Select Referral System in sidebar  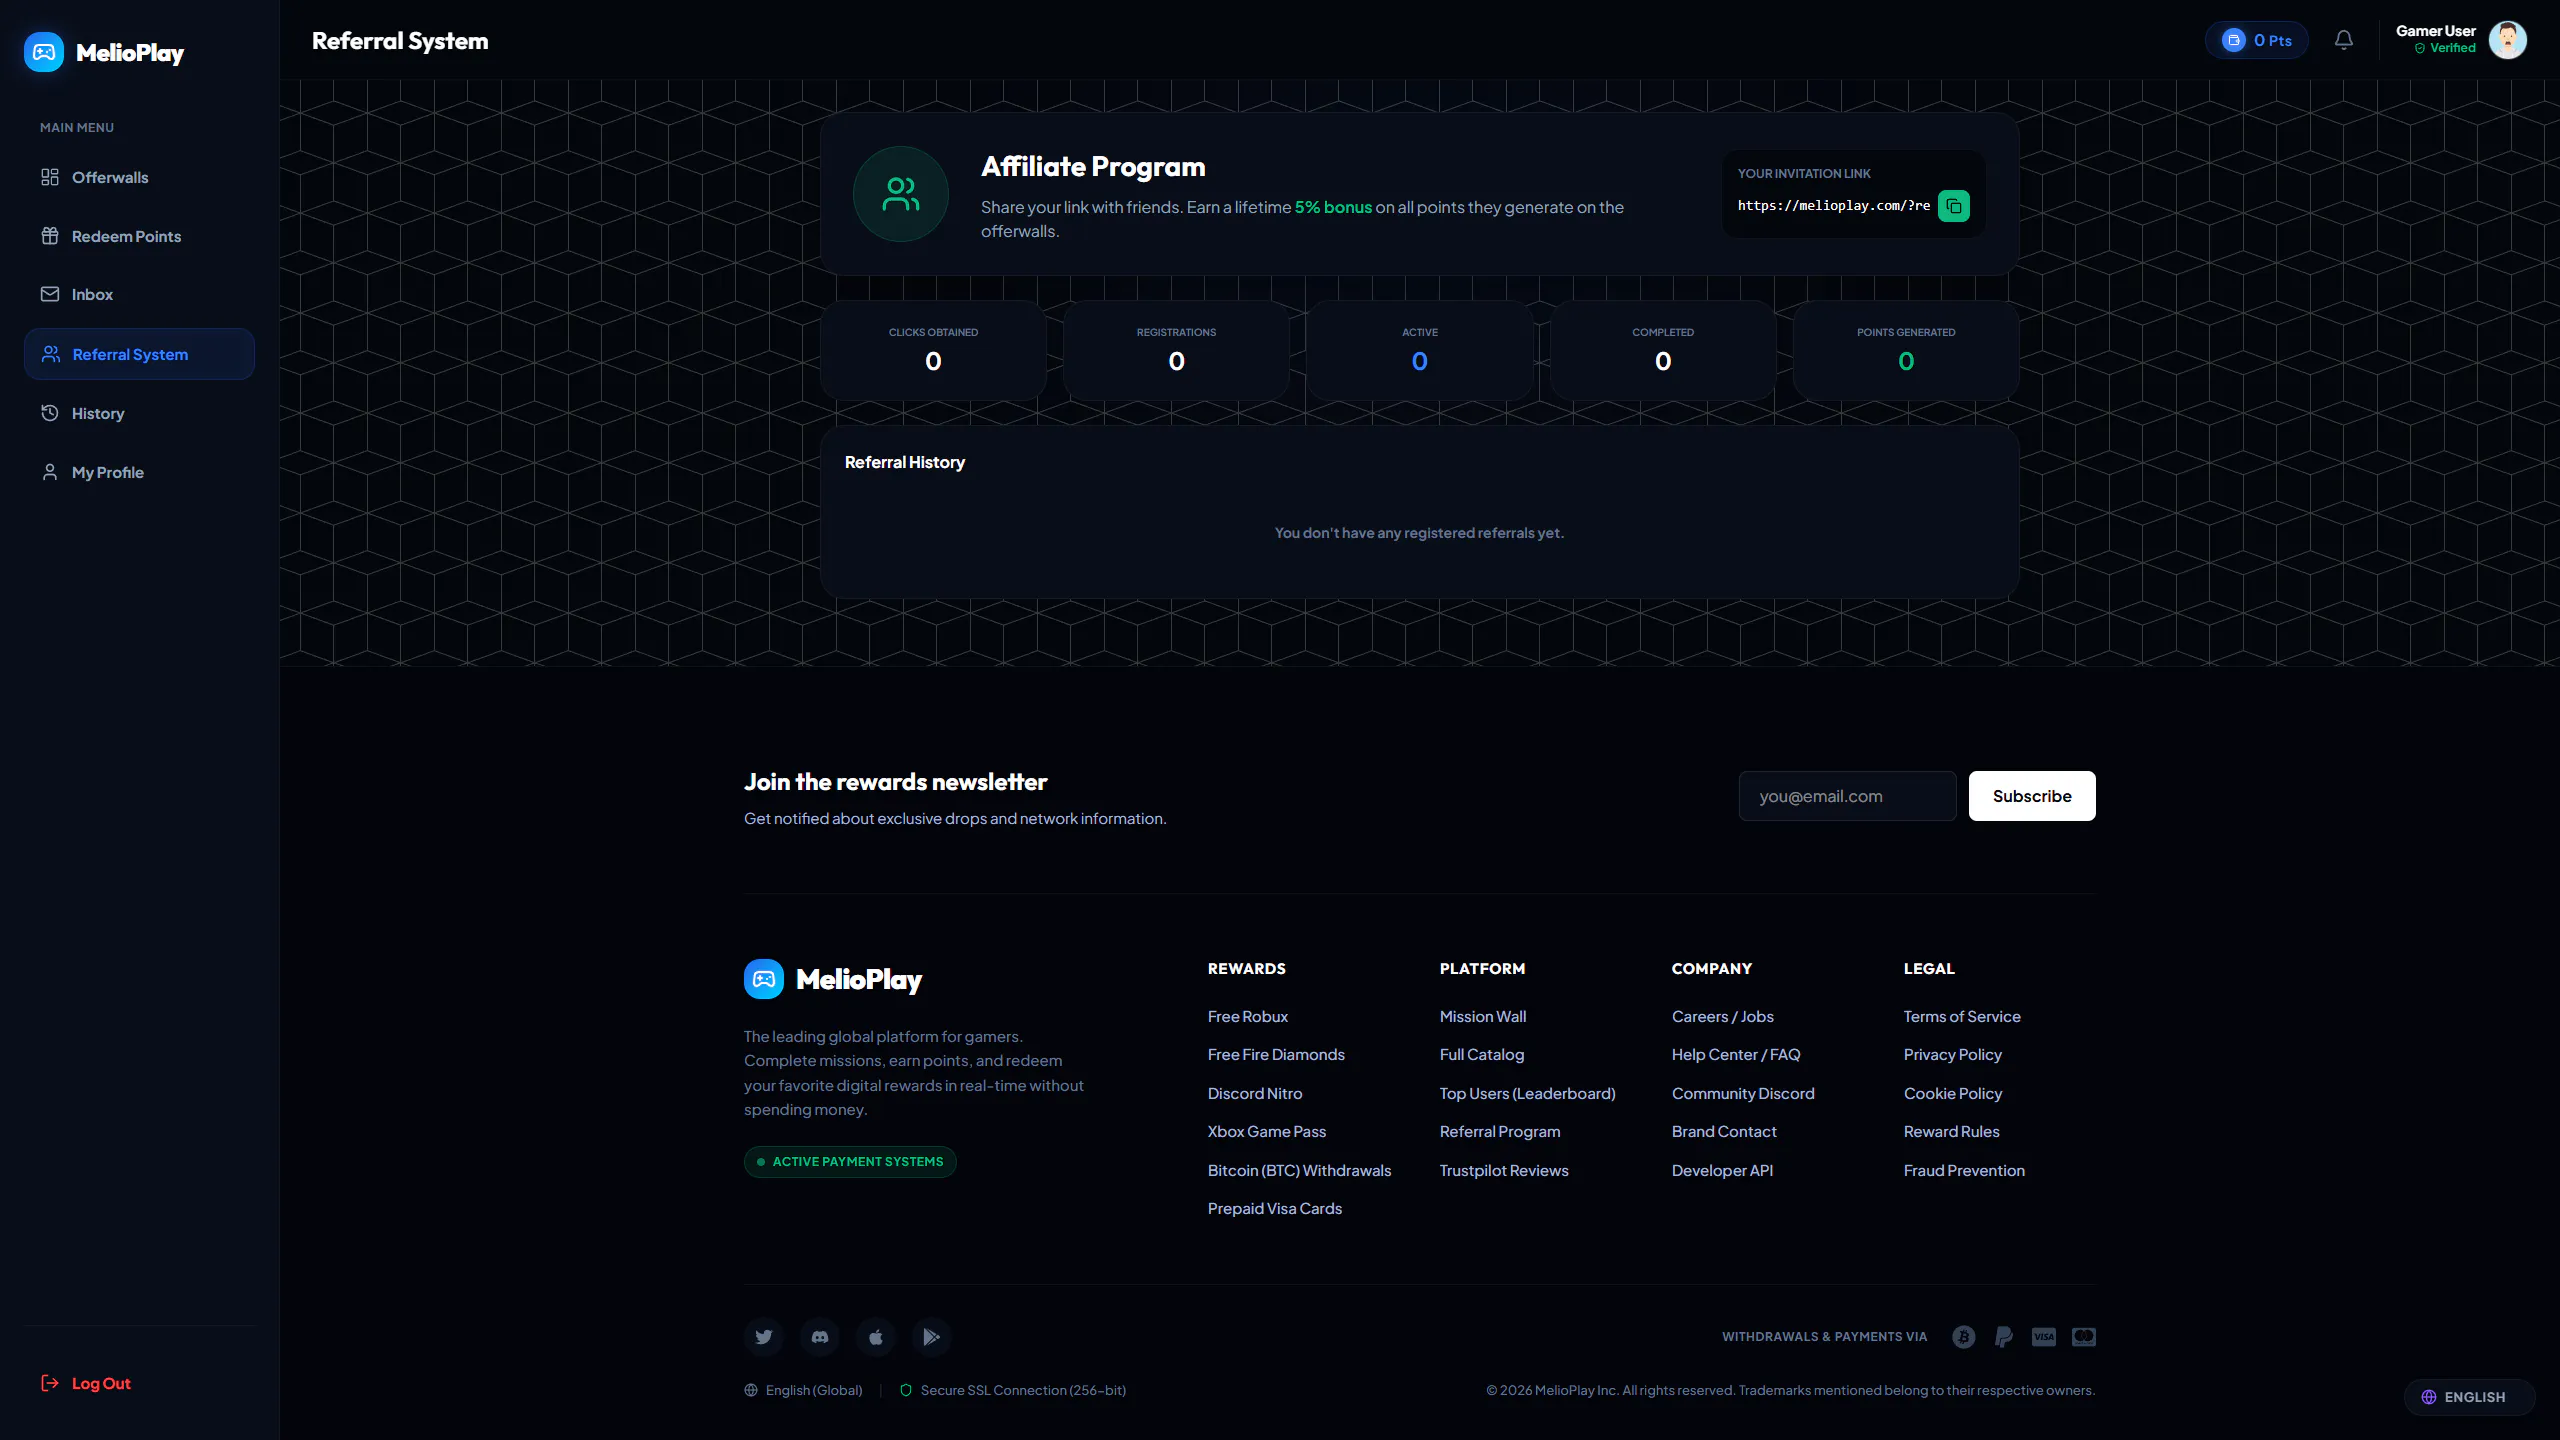point(139,354)
